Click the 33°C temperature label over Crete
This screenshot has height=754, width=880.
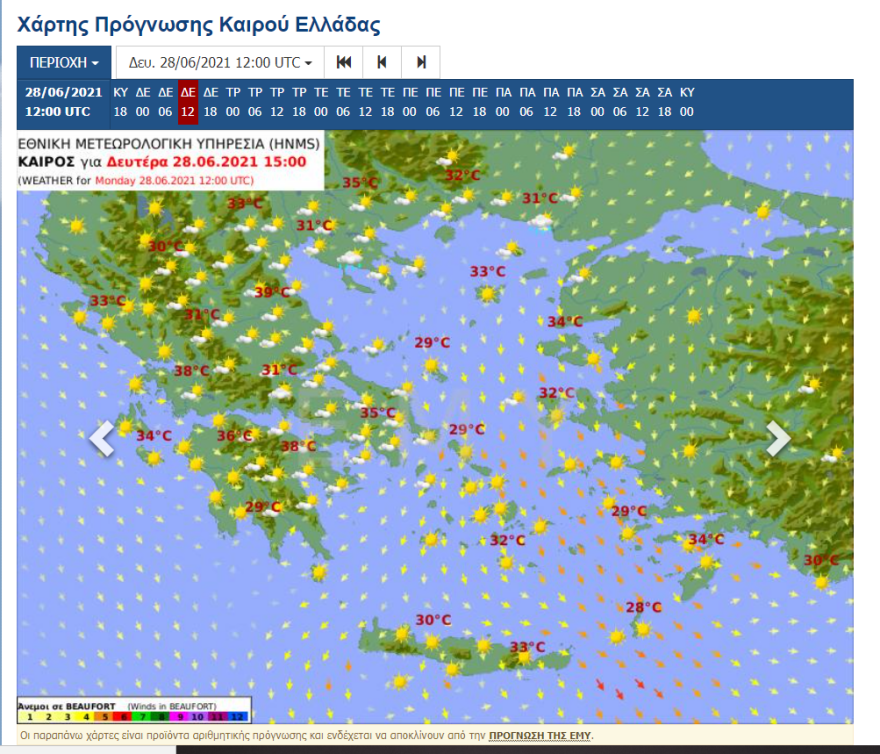(527, 647)
